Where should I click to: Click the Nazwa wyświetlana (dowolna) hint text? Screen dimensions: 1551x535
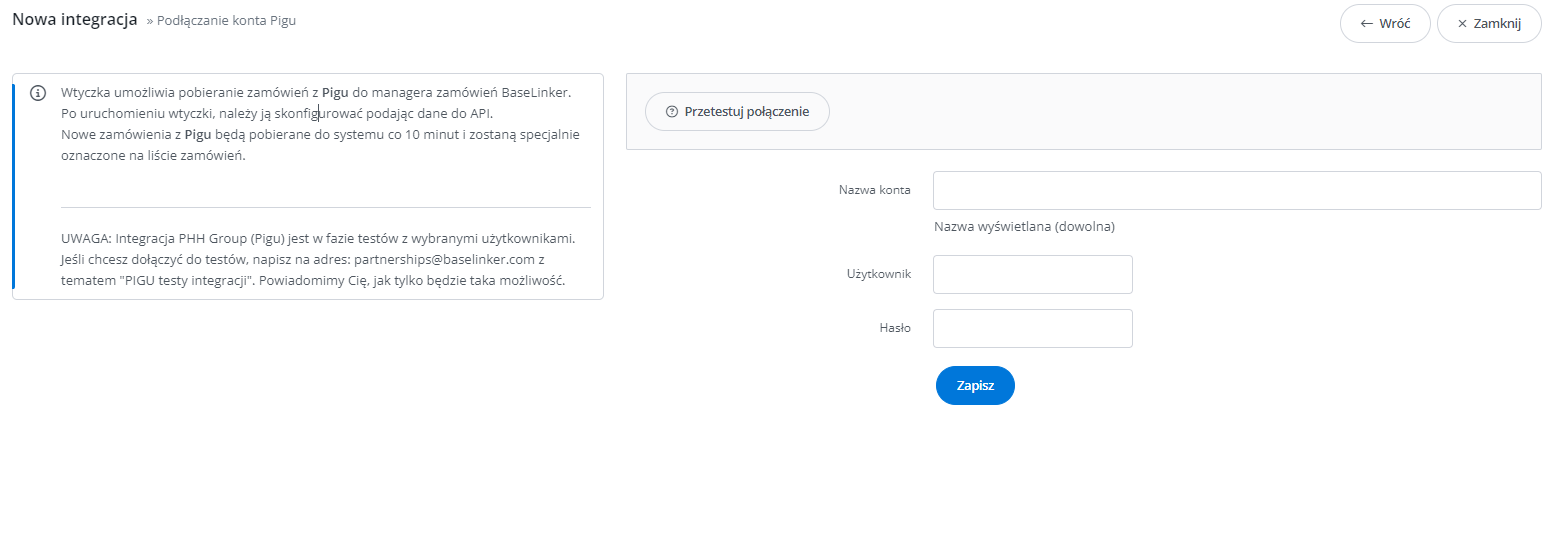point(1024,226)
